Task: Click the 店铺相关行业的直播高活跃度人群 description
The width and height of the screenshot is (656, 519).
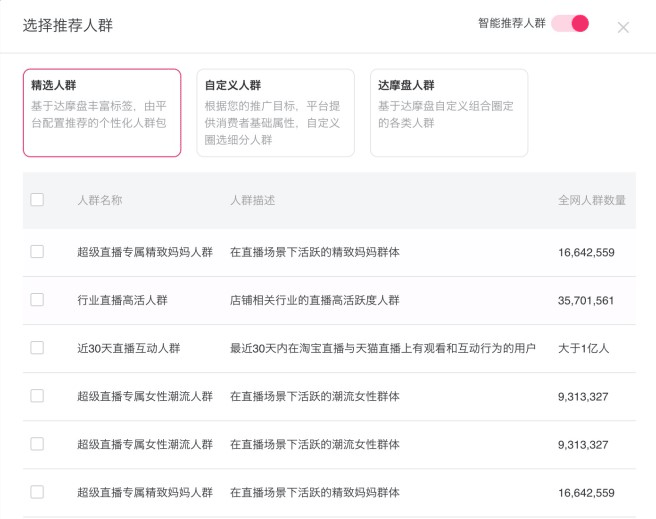Action: [314, 300]
